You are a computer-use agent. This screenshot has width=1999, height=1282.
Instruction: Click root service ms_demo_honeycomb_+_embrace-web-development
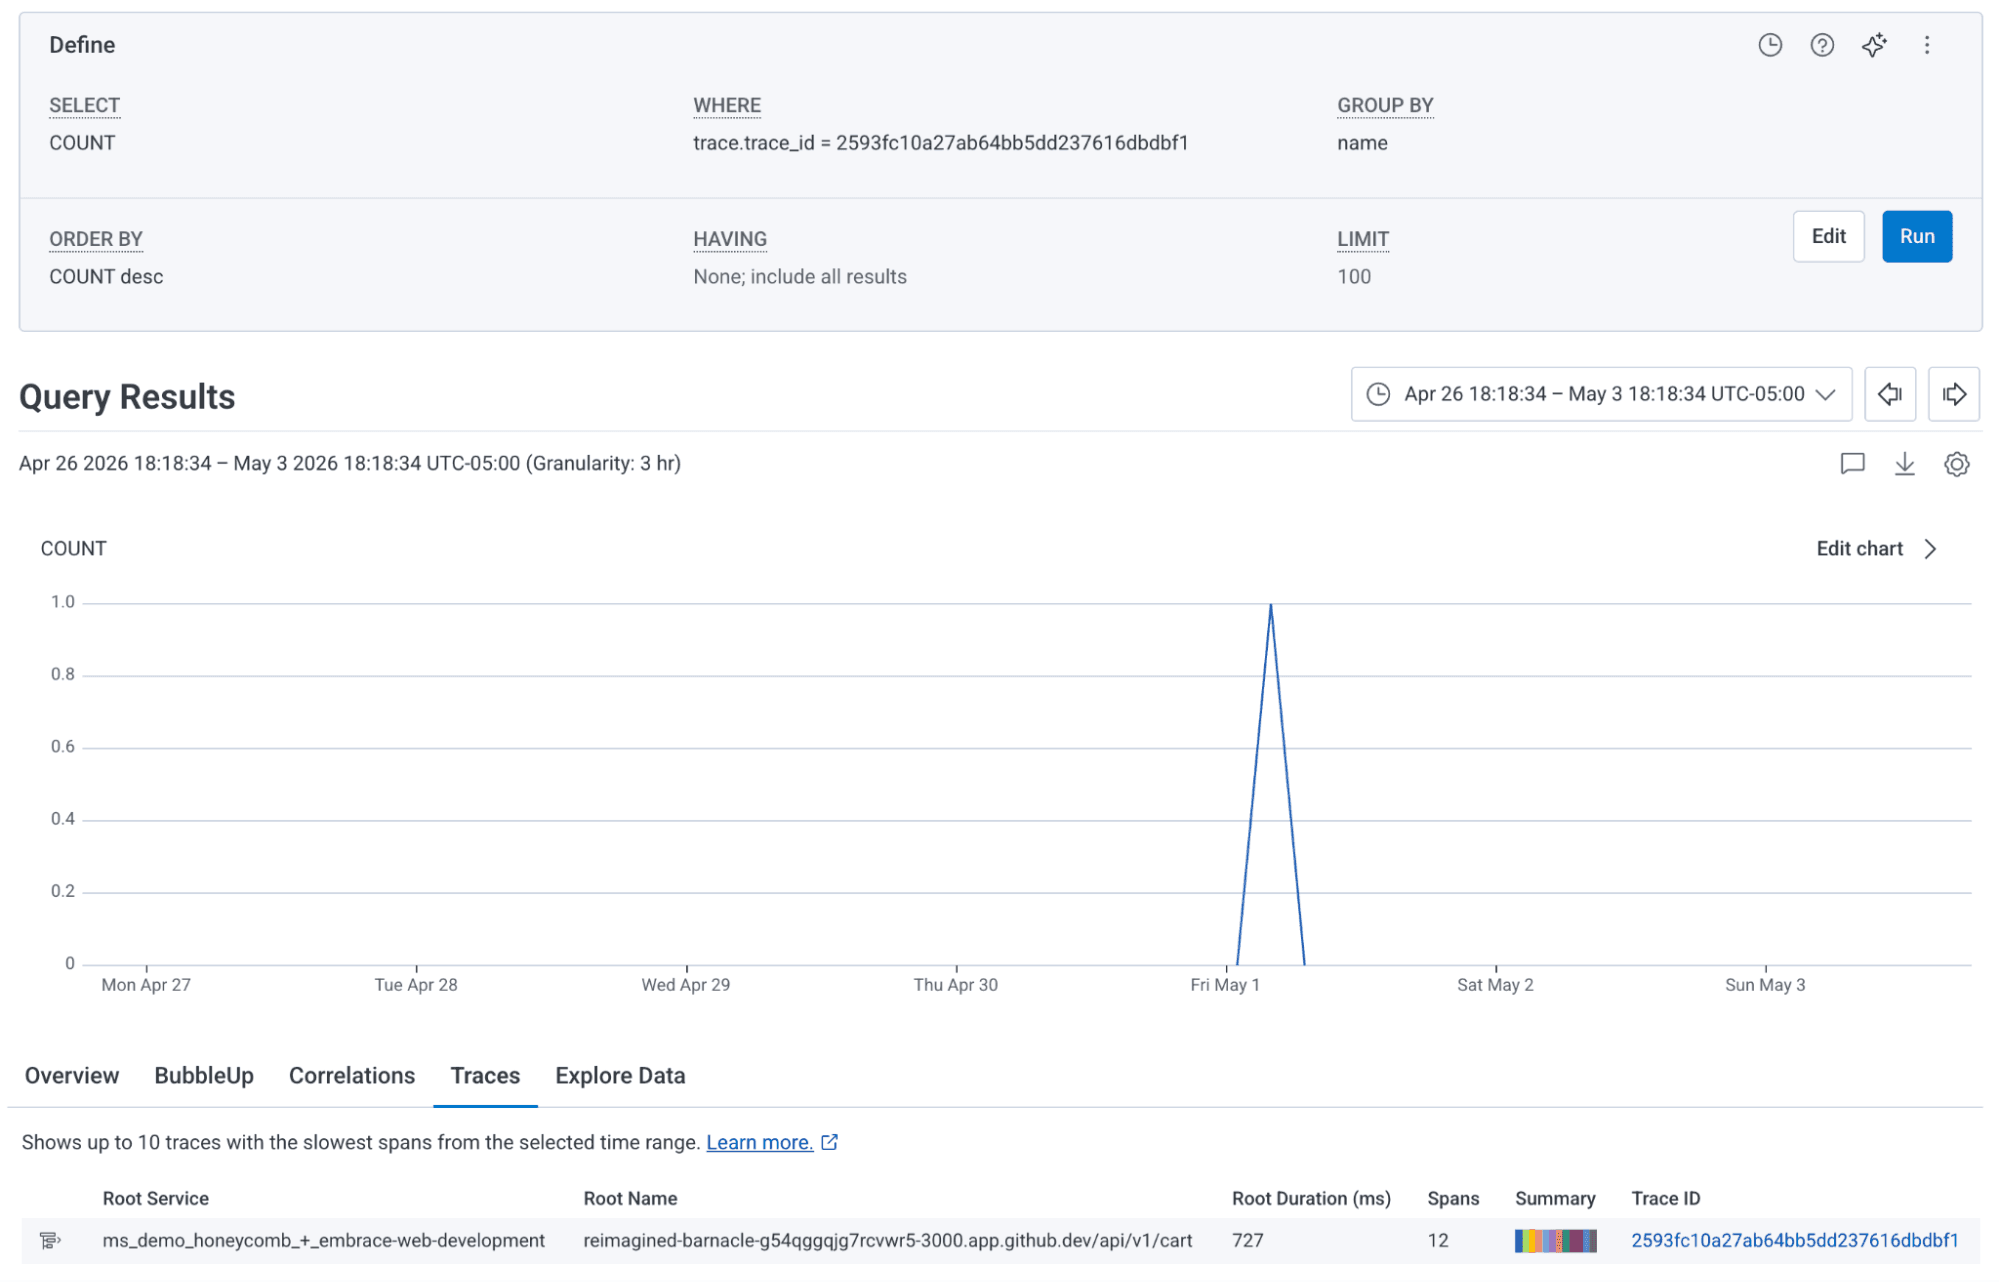pyautogui.click(x=324, y=1241)
